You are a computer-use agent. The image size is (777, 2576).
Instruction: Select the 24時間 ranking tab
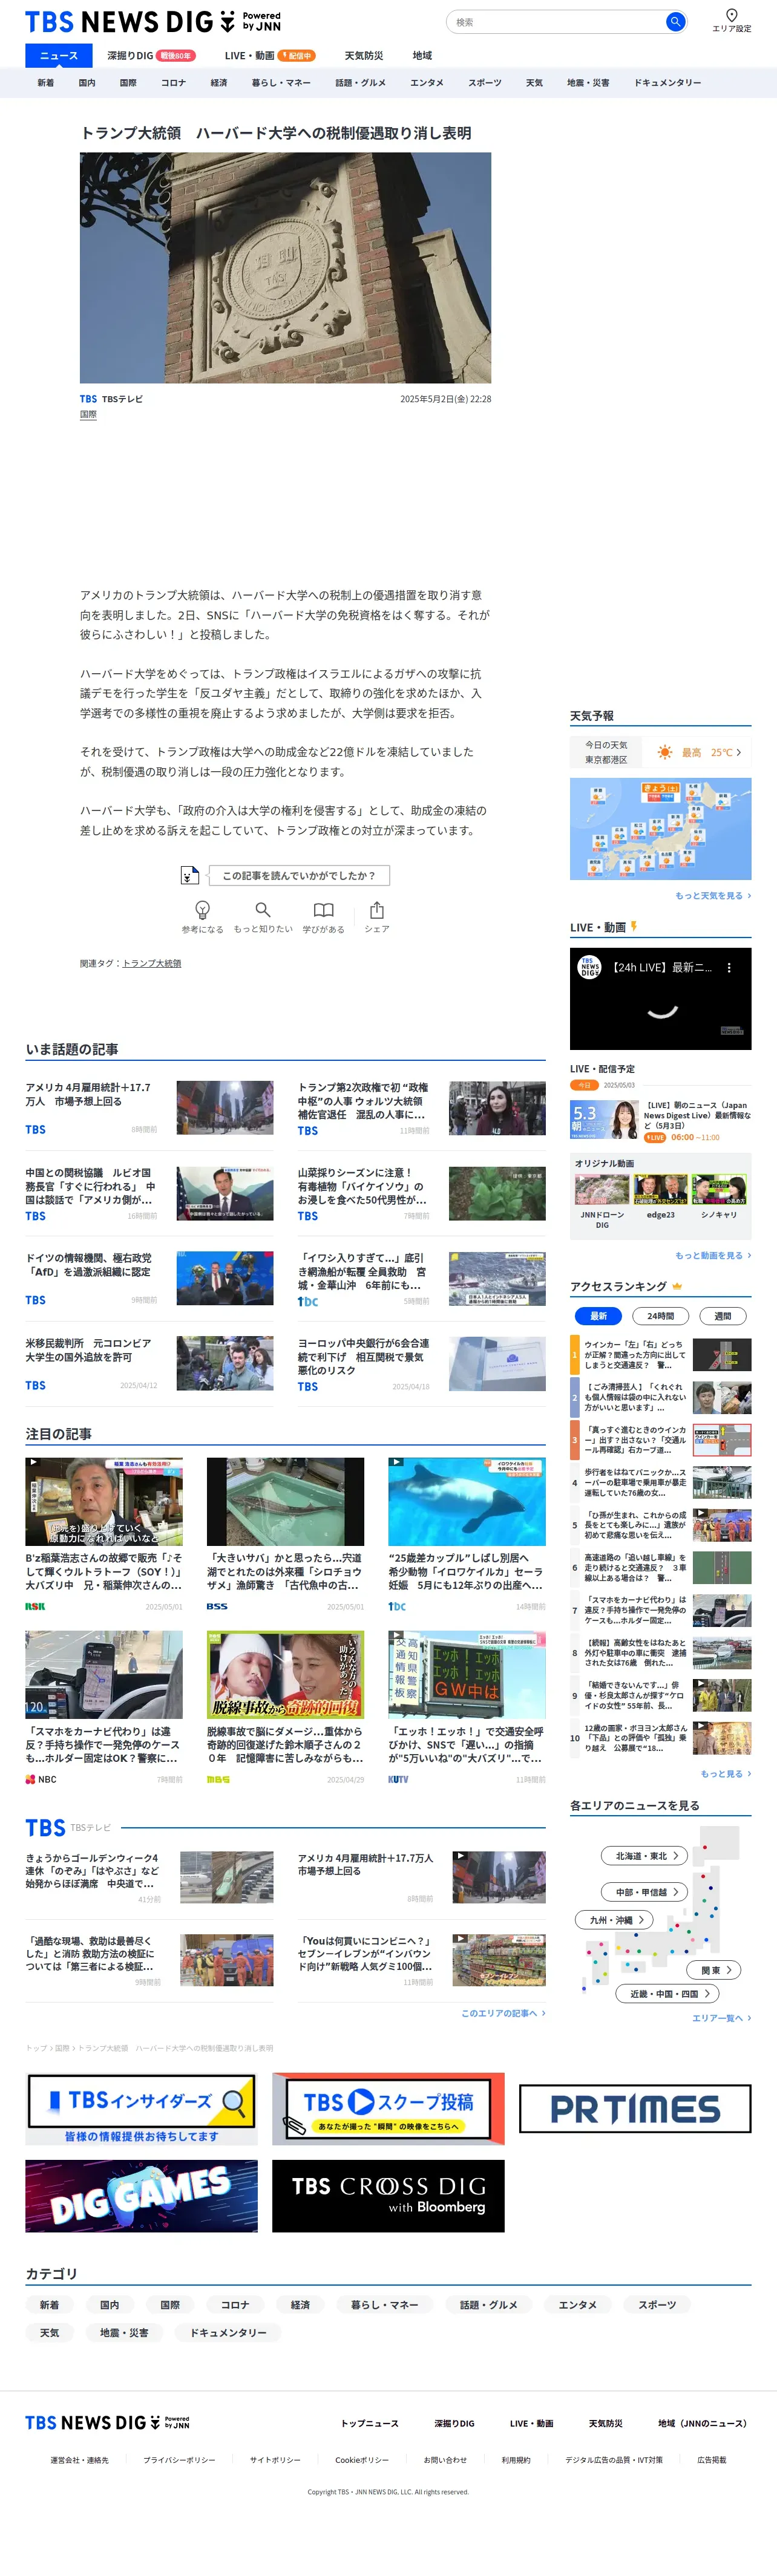point(660,1316)
